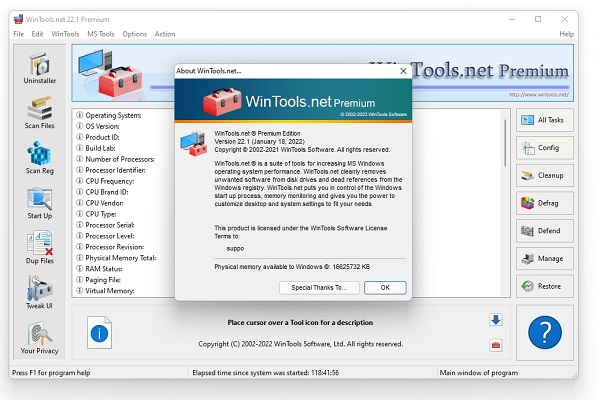Click the small red toolbox icon
The width and height of the screenshot is (600, 400).
496,345
